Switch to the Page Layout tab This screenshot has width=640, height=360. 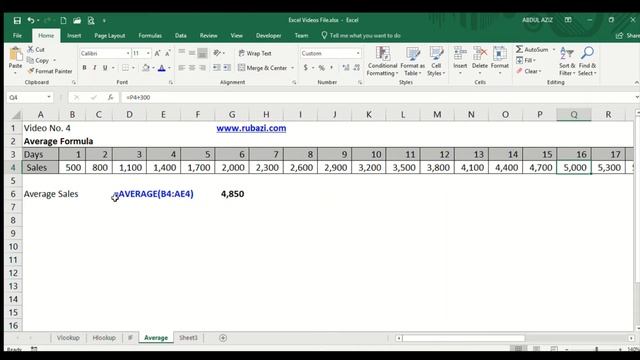(x=109, y=36)
